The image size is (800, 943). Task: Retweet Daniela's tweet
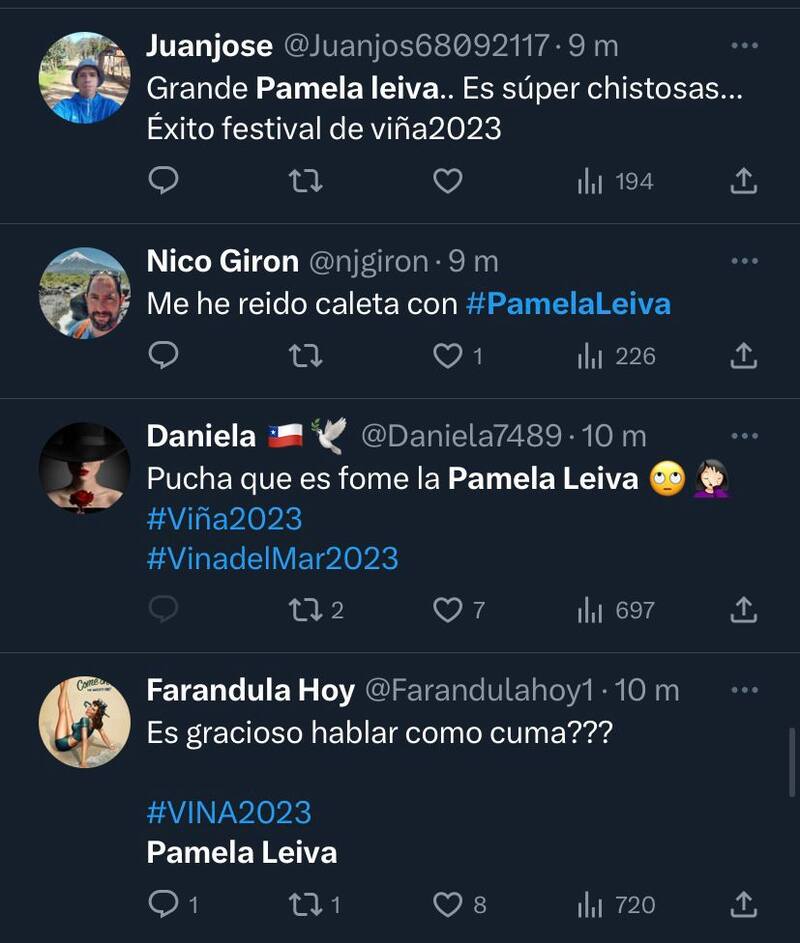tap(301, 610)
